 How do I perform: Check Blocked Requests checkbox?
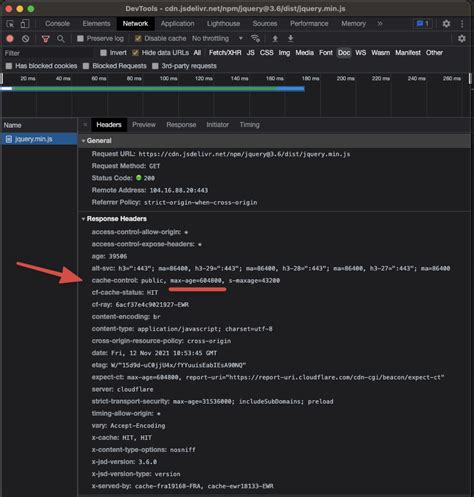point(86,66)
